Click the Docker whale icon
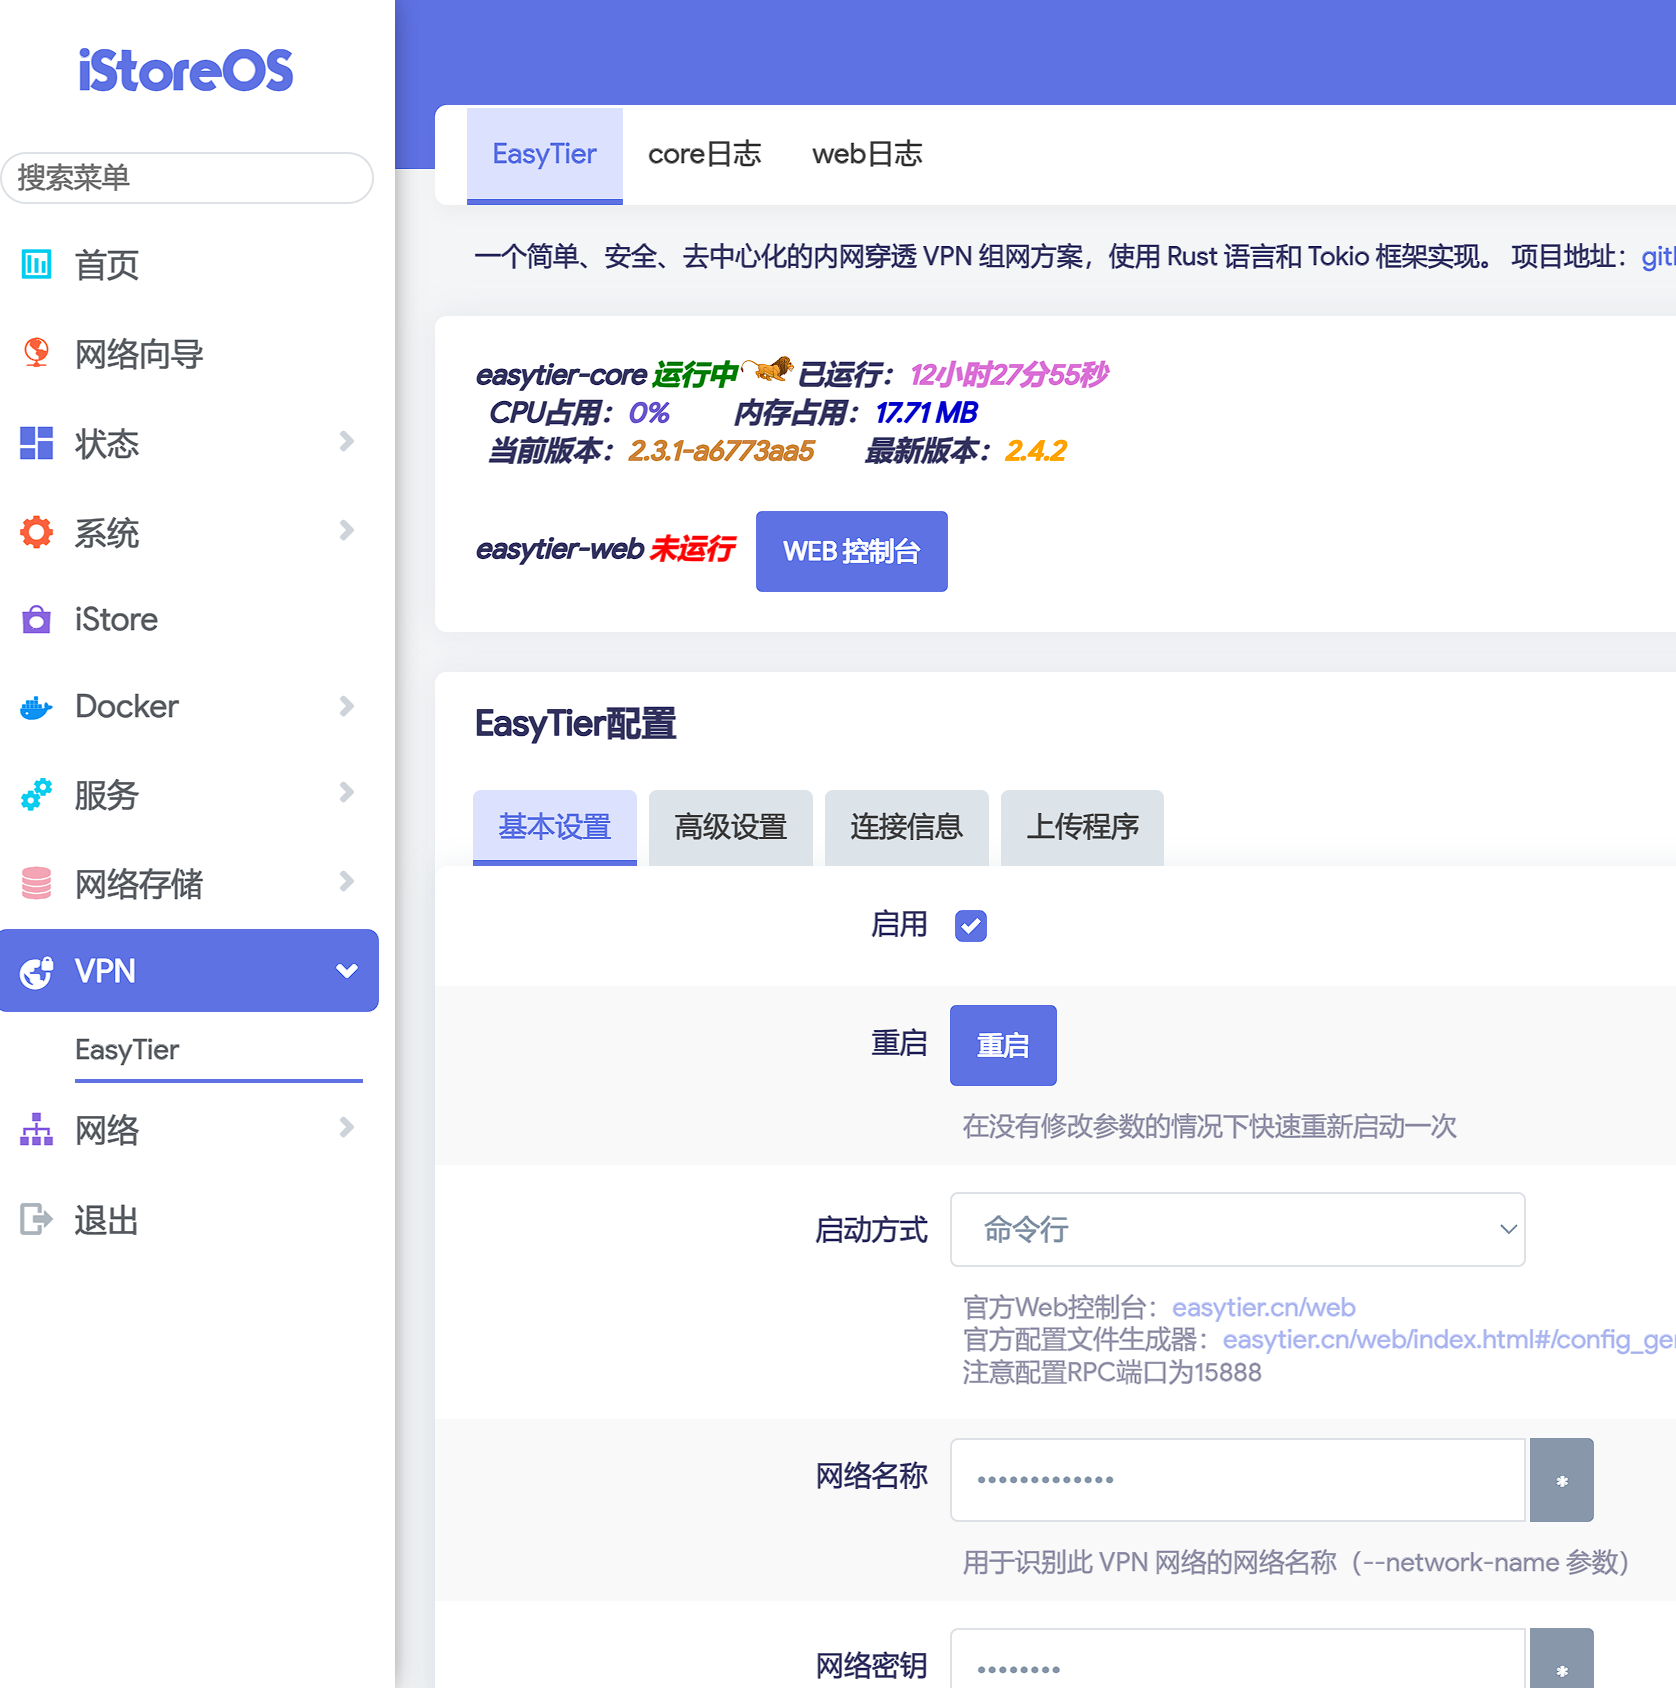 click(x=37, y=707)
